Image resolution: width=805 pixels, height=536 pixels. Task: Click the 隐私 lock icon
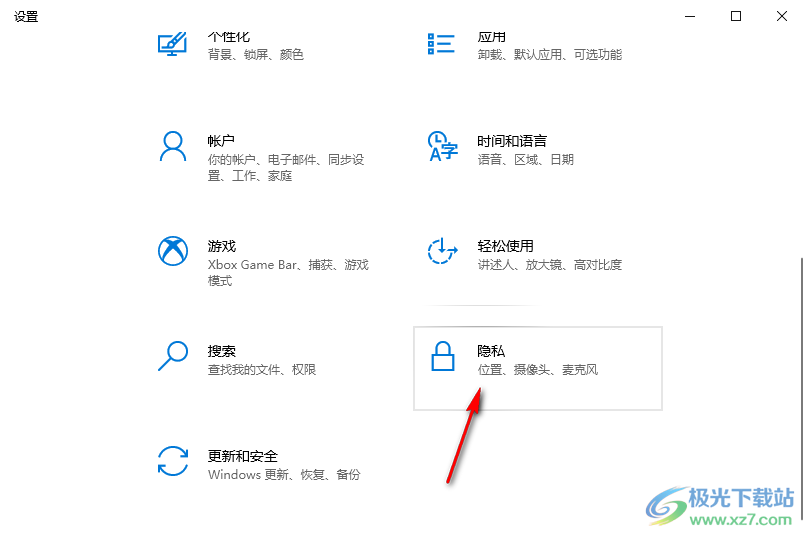pyautogui.click(x=443, y=356)
